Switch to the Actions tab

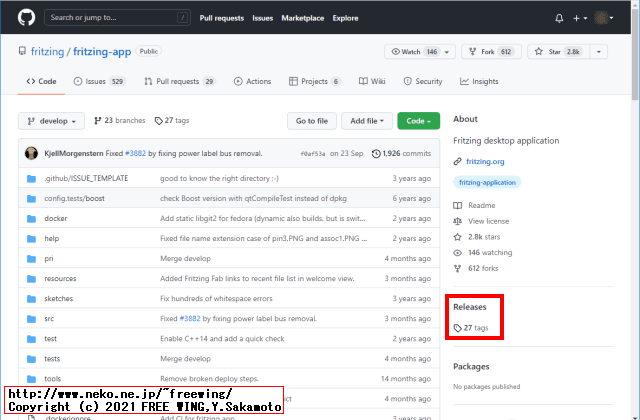[252, 81]
